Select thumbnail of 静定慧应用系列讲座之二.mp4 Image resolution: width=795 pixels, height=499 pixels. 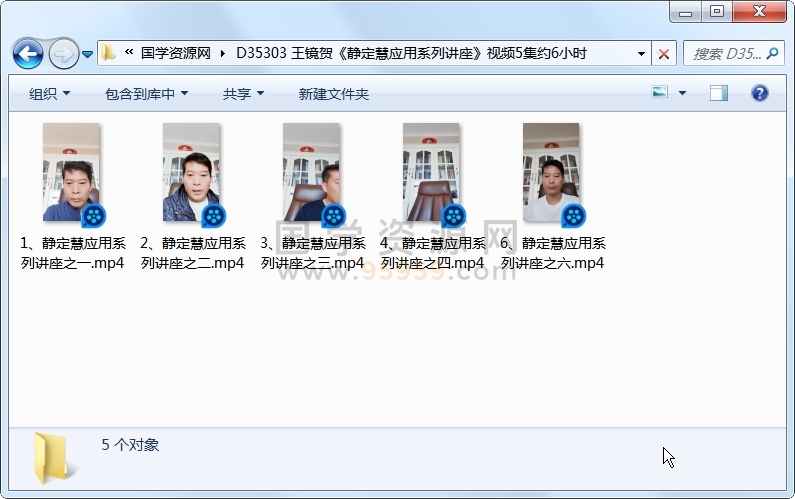coord(191,172)
